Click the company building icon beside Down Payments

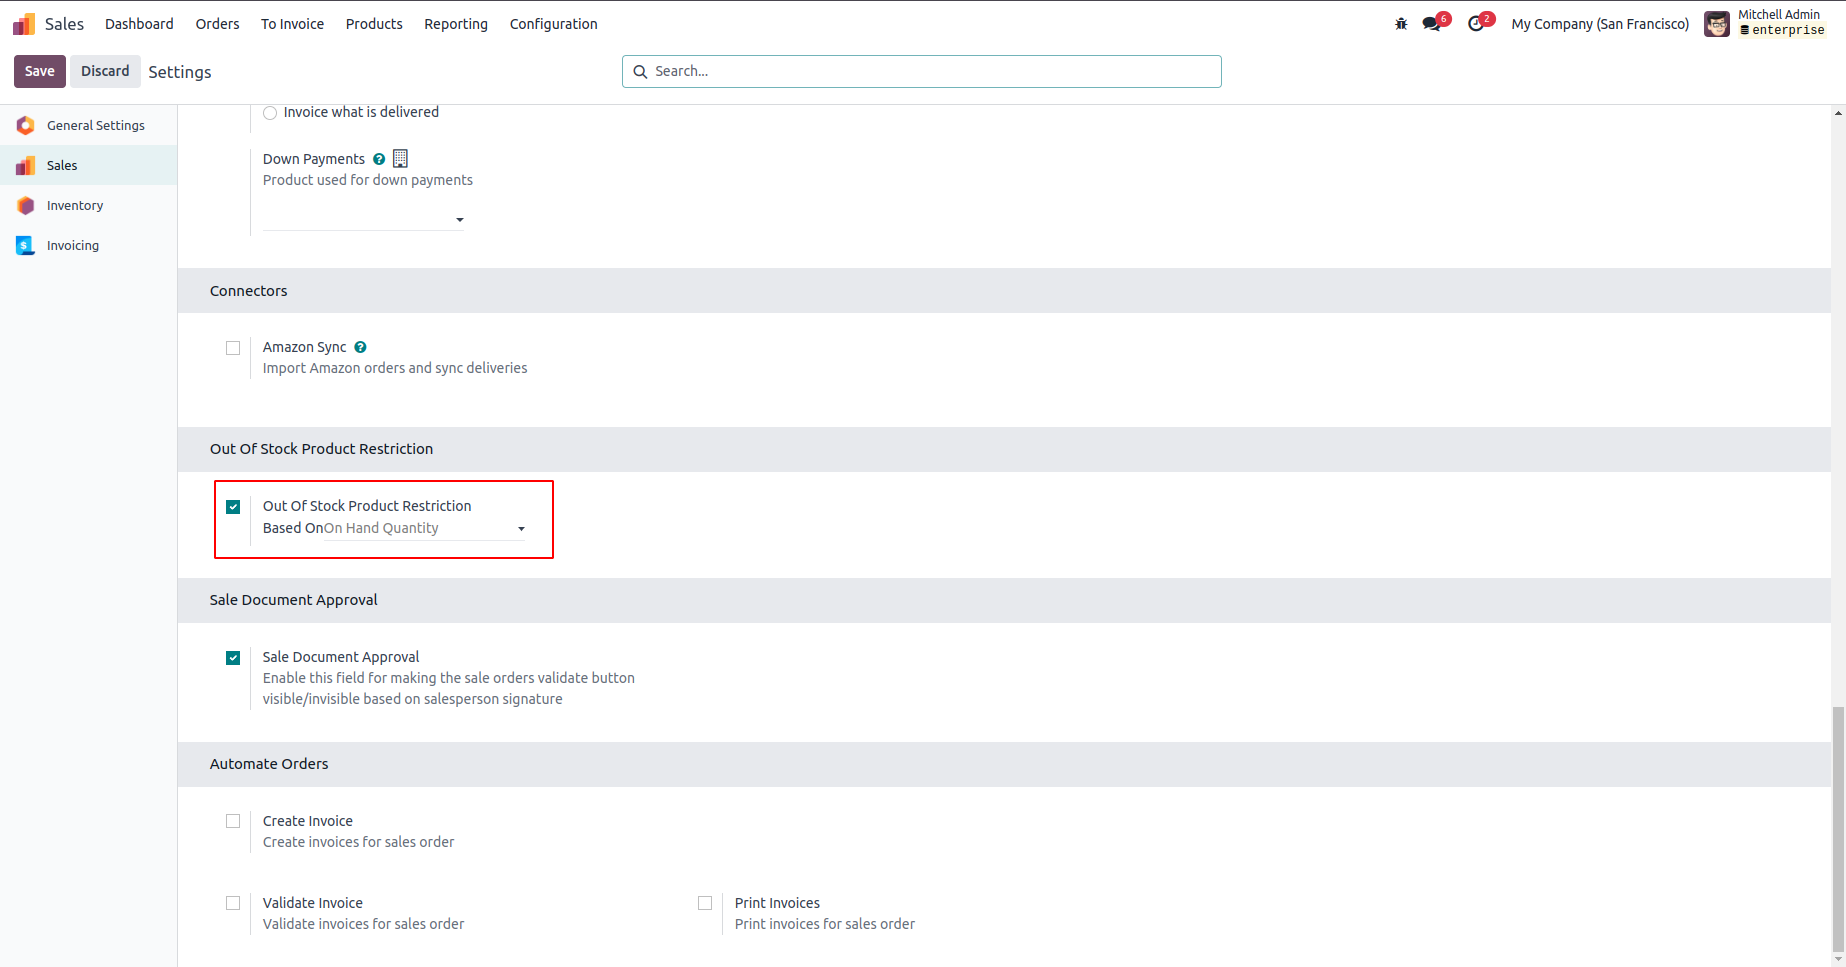click(400, 158)
